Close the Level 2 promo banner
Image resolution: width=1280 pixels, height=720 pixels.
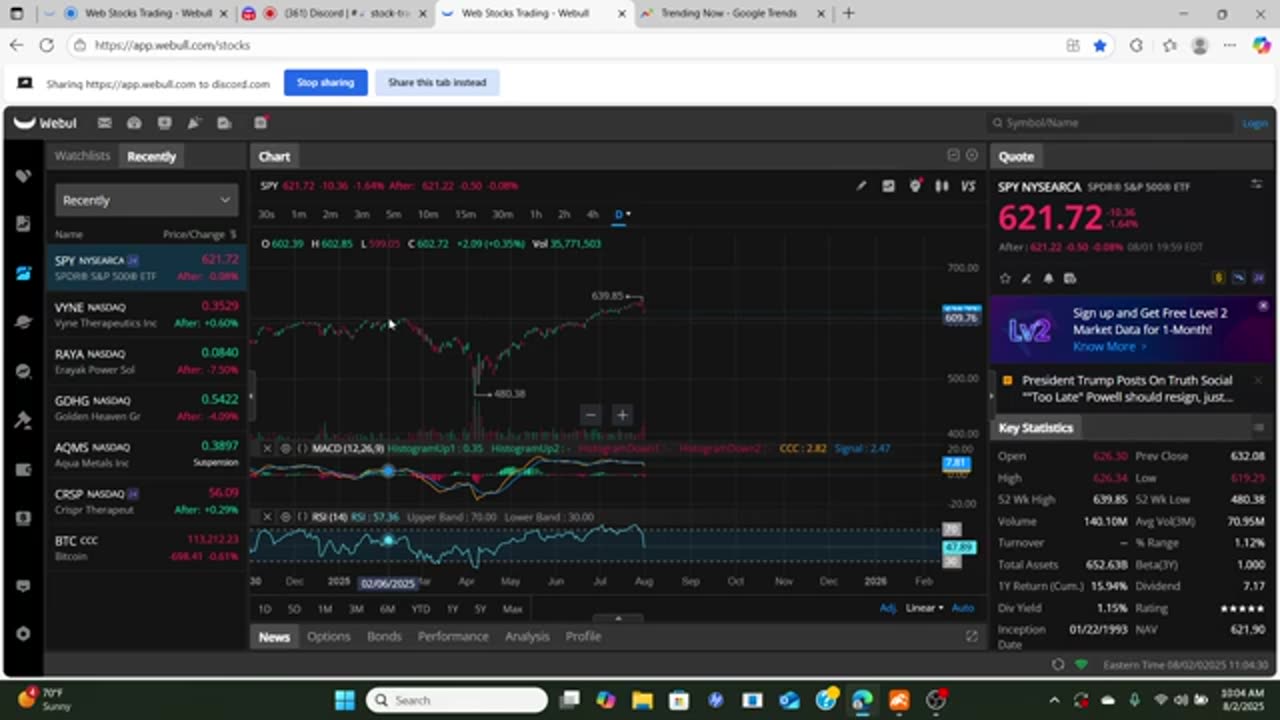pyautogui.click(x=1263, y=305)
